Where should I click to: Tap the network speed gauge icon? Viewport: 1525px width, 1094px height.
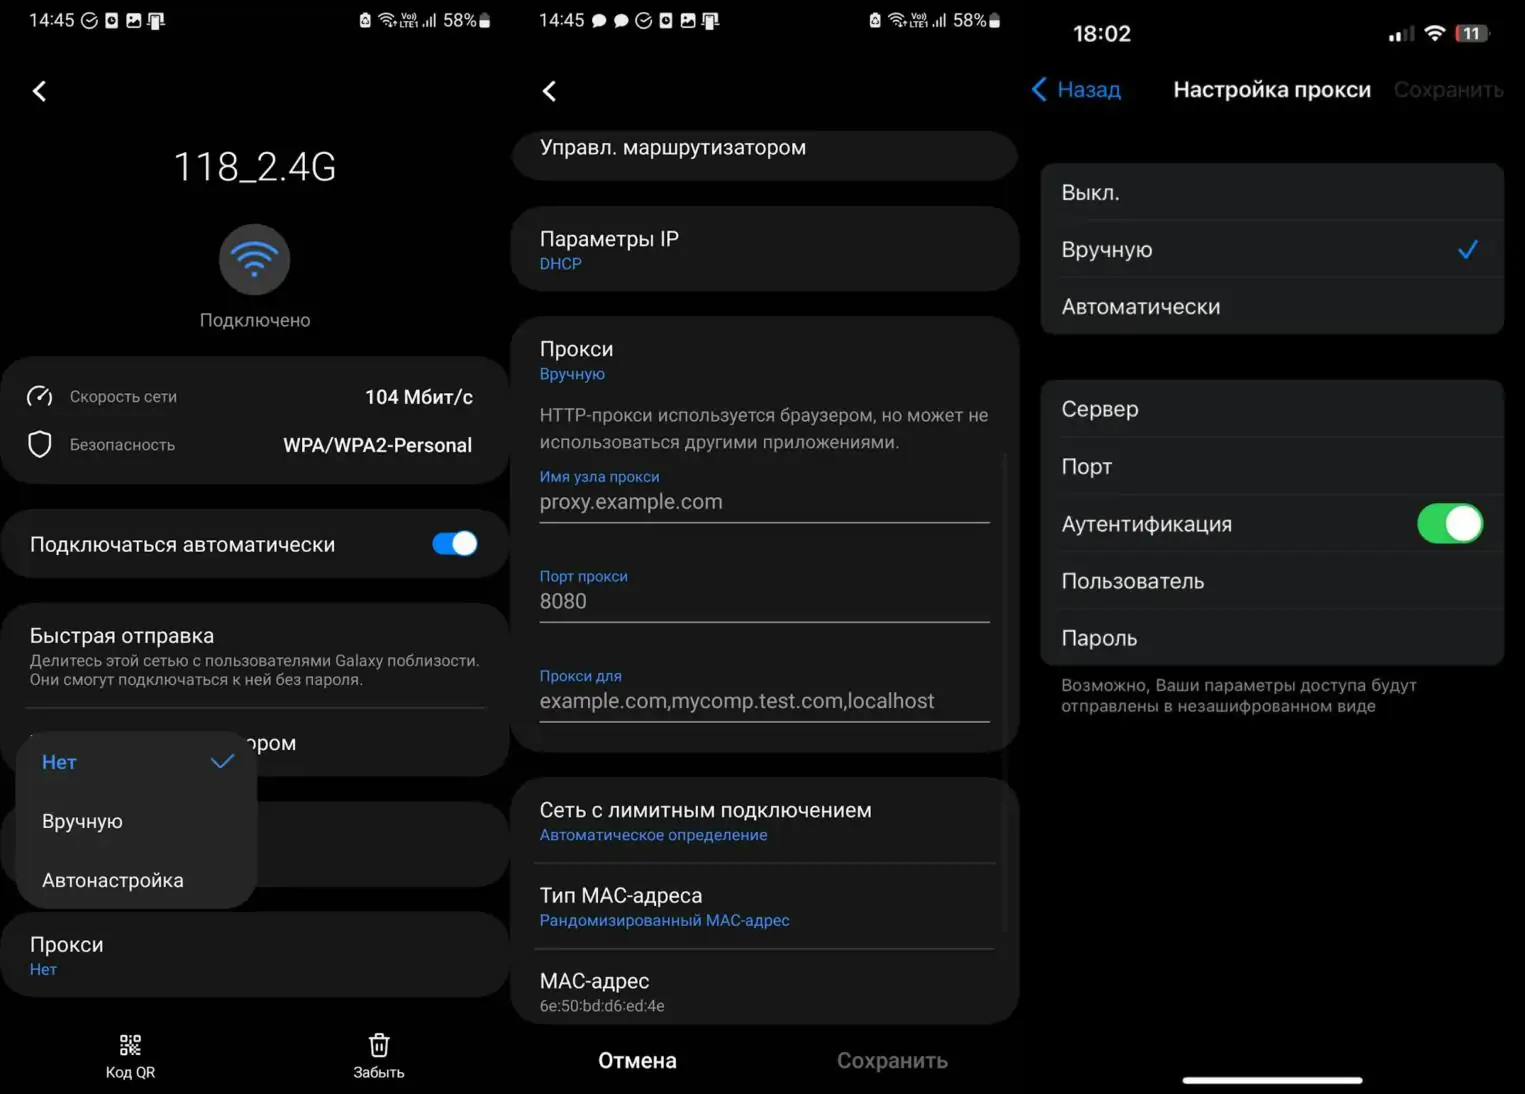click(39, 396)
